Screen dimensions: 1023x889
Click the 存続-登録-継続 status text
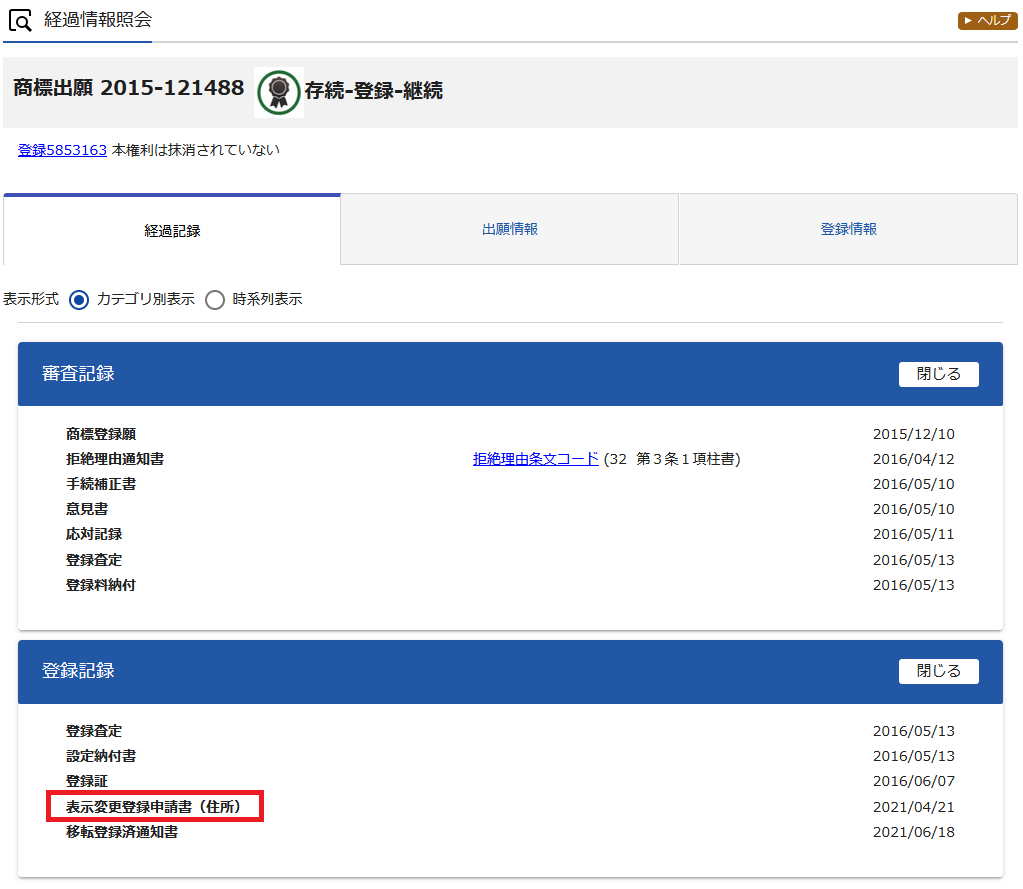click(373, 91)
